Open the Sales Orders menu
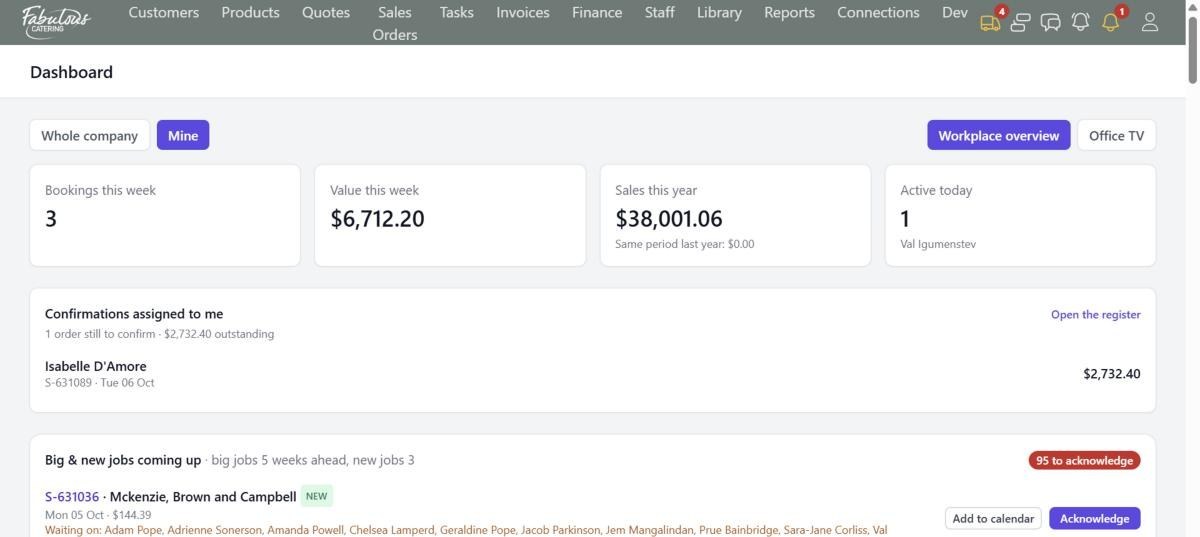1200x537 pixels. pyautogui.click(x=395, y=23)
